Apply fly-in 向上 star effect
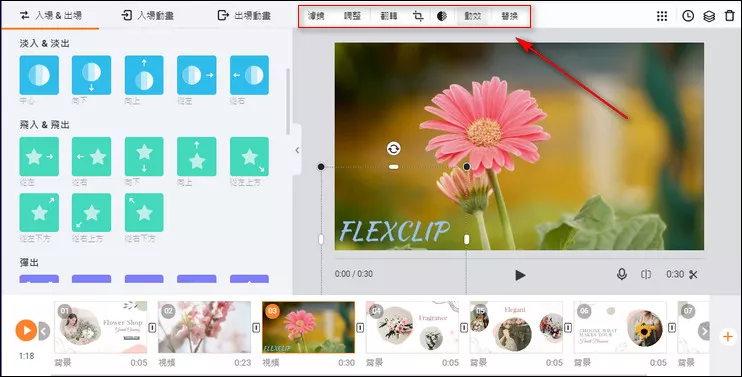The image size is (742, 377). pyautogui.click(x=196, y=157)
